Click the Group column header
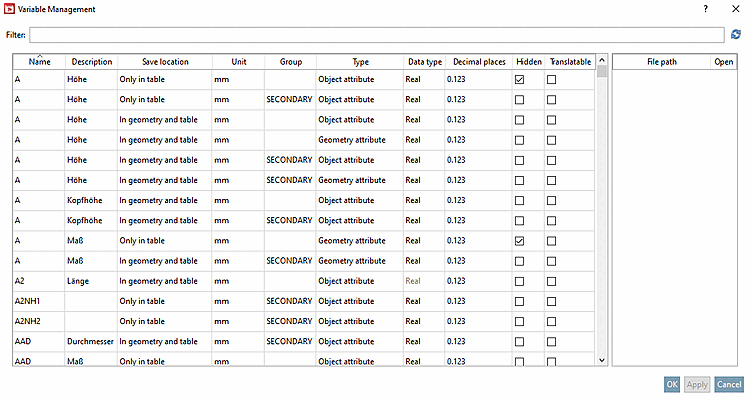The image size is (750, 400). tap(290, 62)
